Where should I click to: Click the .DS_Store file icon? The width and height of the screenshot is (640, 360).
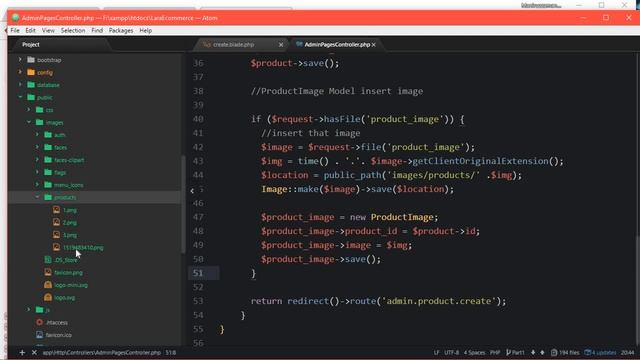pyautogui.click(x=48, y=260)
